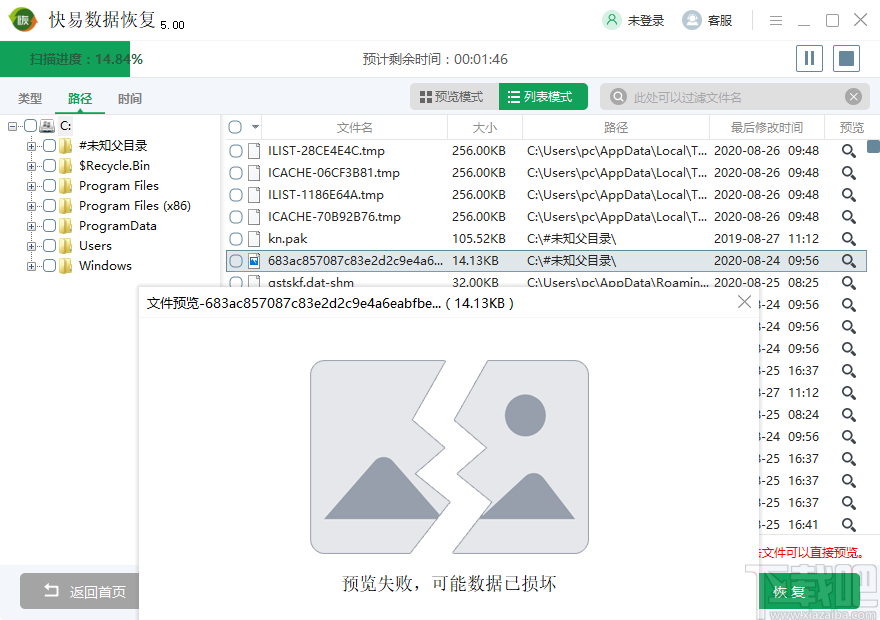The image size is (880, 620).
Task: Select the Program Files (x86) folder label
Action: click(x=135, y=206)
